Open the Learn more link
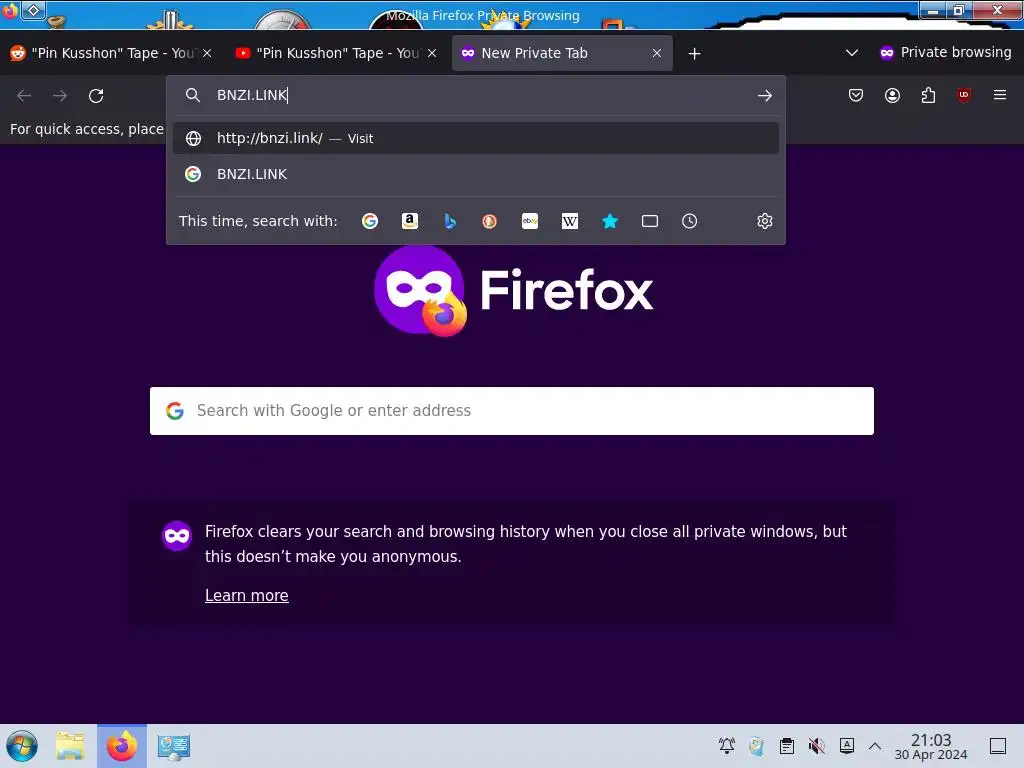1024x768 pixels. click(247, 596)
